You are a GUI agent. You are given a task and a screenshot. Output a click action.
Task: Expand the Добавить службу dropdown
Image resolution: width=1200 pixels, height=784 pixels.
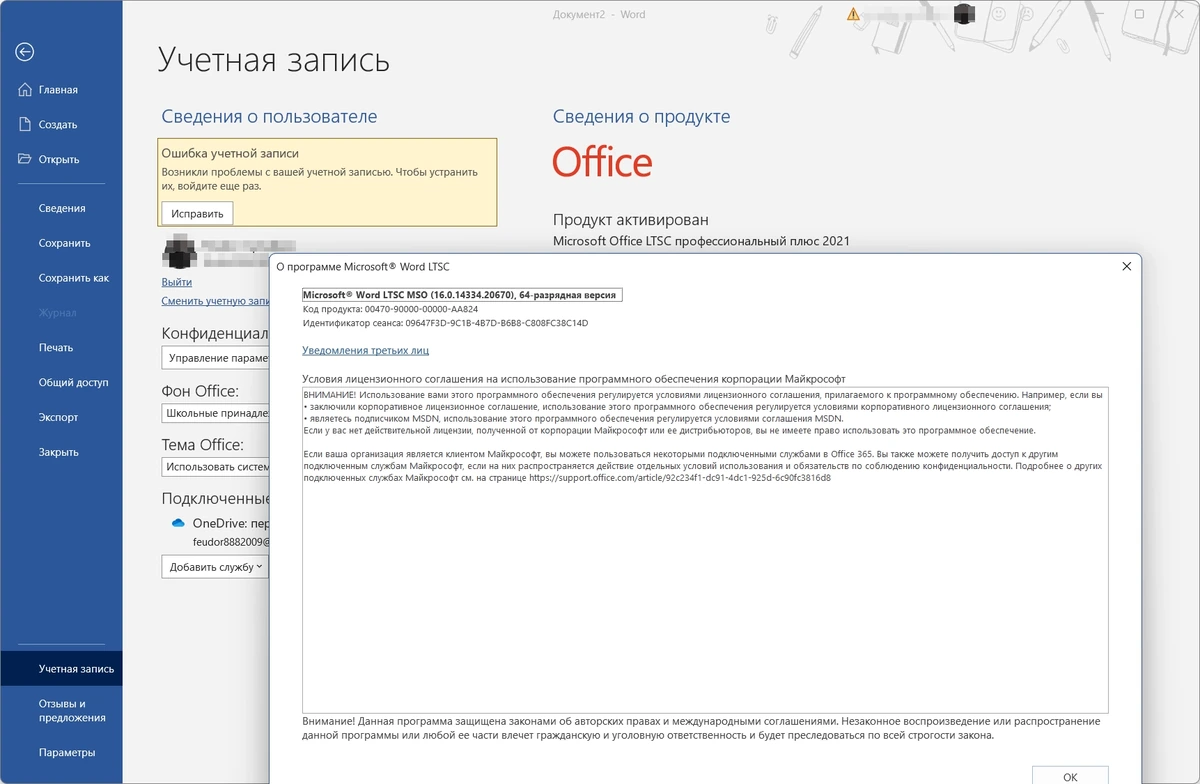click(x=215, y=567)
